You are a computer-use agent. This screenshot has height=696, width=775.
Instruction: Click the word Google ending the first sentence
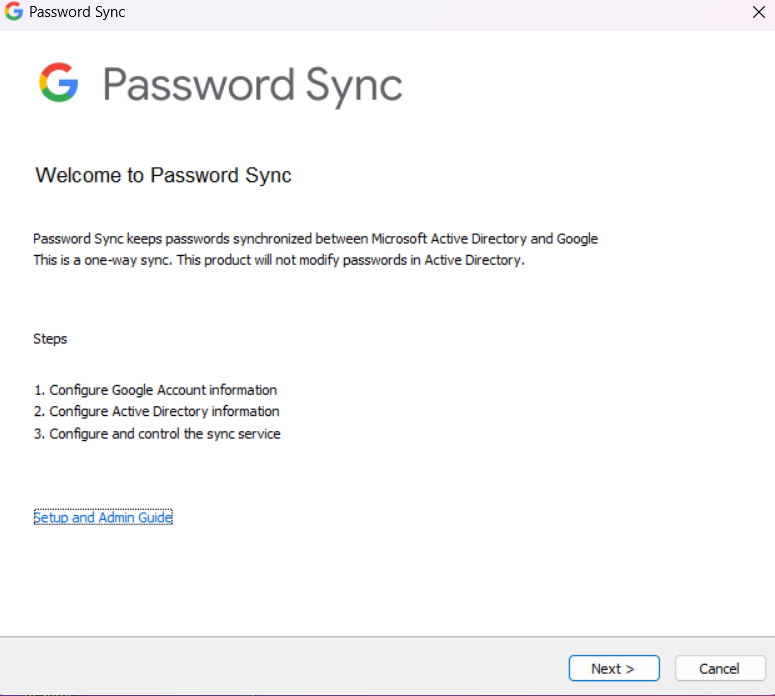click(577, 239)
